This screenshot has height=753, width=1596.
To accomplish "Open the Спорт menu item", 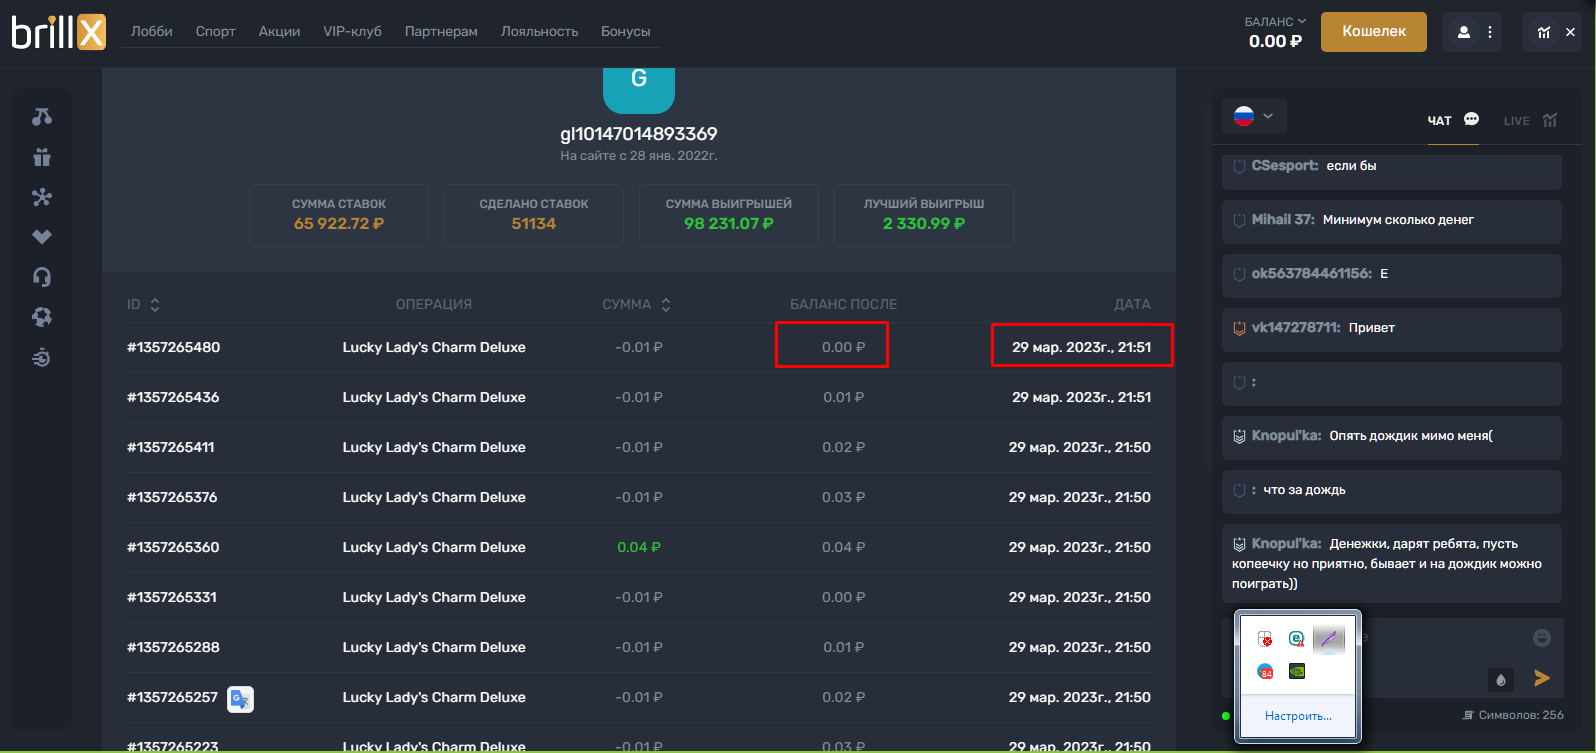I will (215, 31).
